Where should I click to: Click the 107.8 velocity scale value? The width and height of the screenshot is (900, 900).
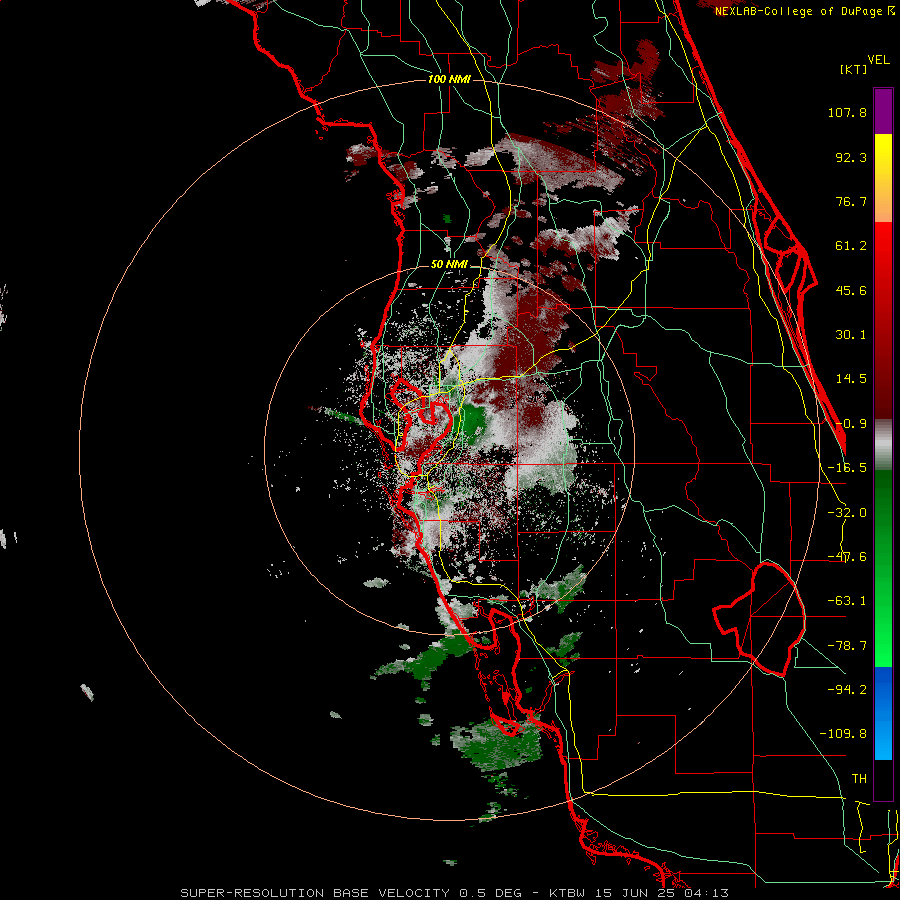[x=847, y=112]
